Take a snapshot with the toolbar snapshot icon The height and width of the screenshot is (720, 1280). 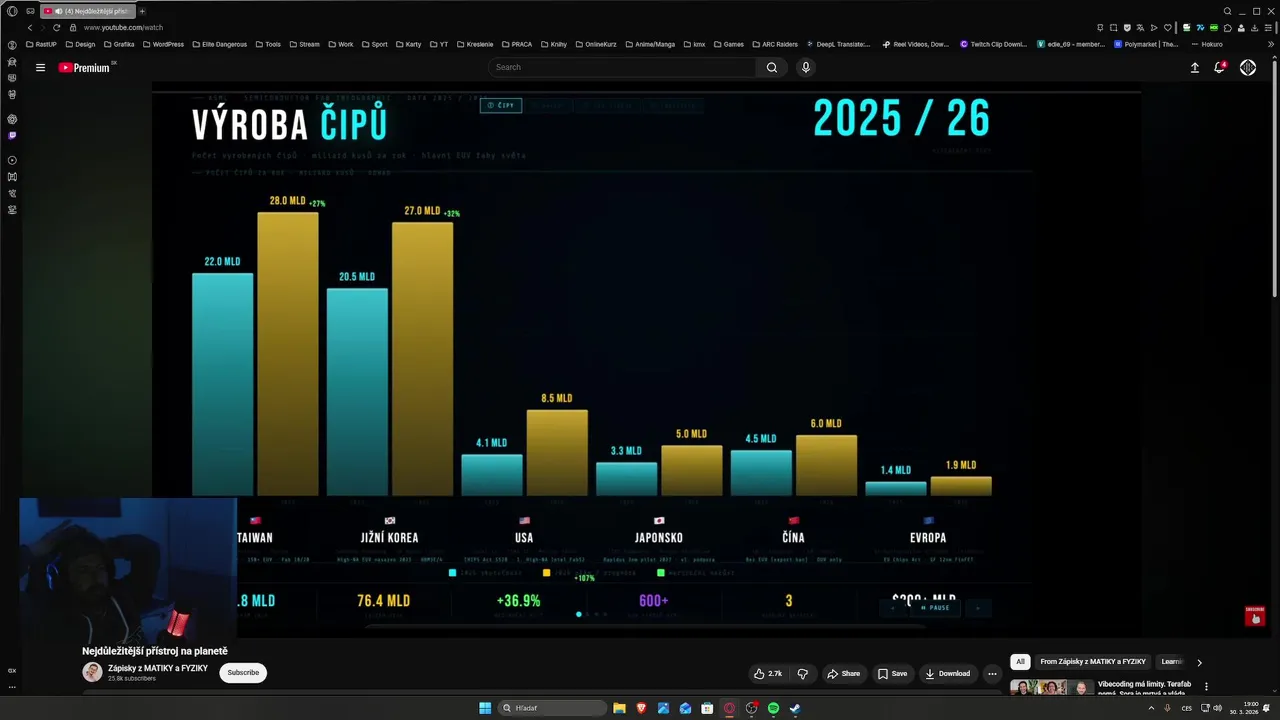(x=1114, y=27)
